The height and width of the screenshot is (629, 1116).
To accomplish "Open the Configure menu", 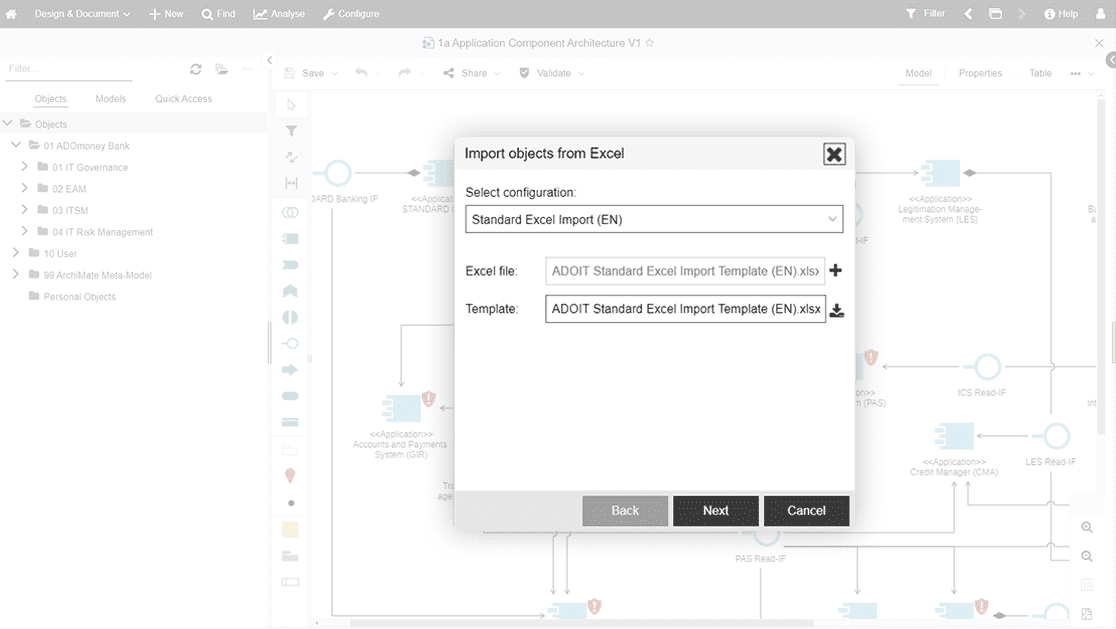I will pos(351,14).
